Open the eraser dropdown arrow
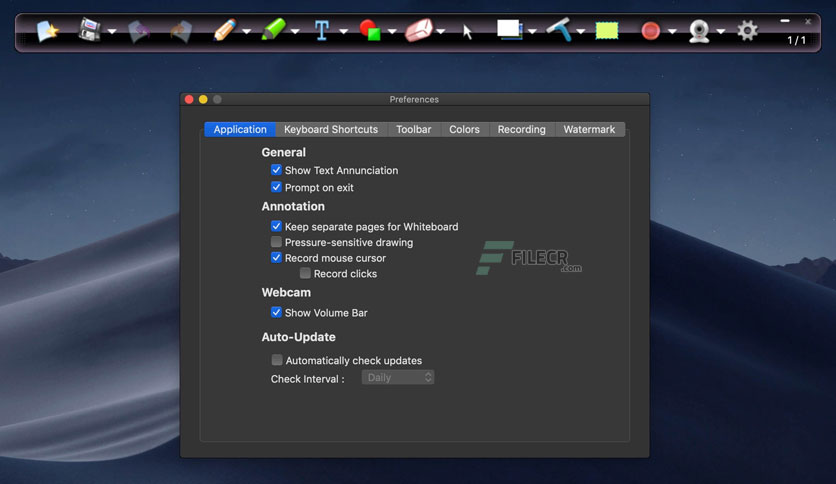 tap(441, 31)
